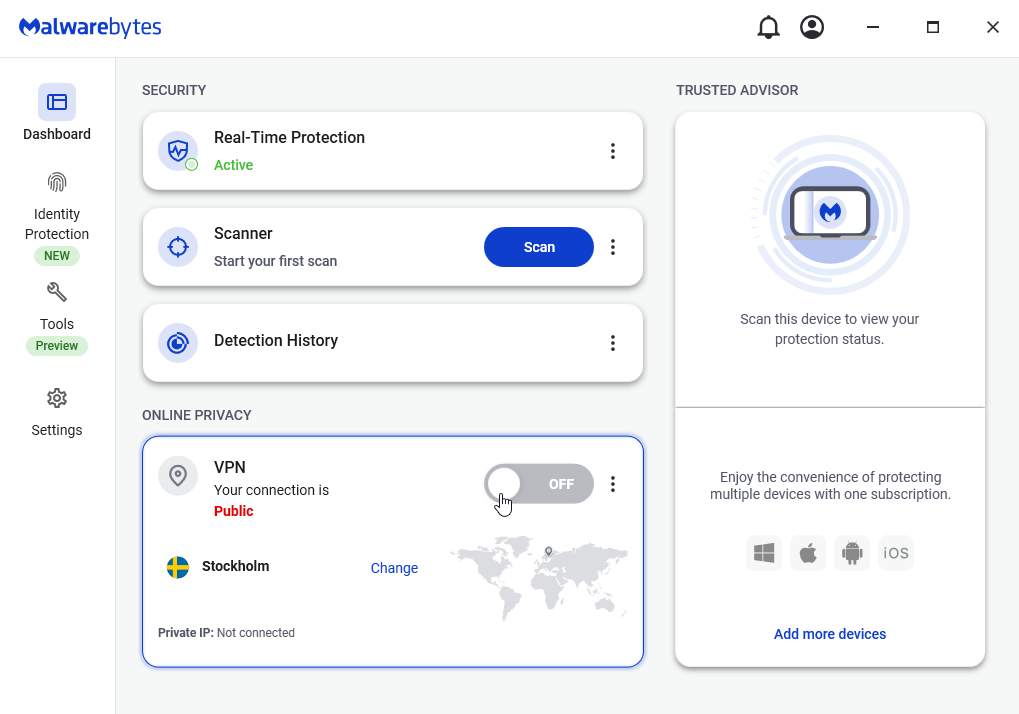
Task: Click the Android platform icon
Action: click(852, 553)
